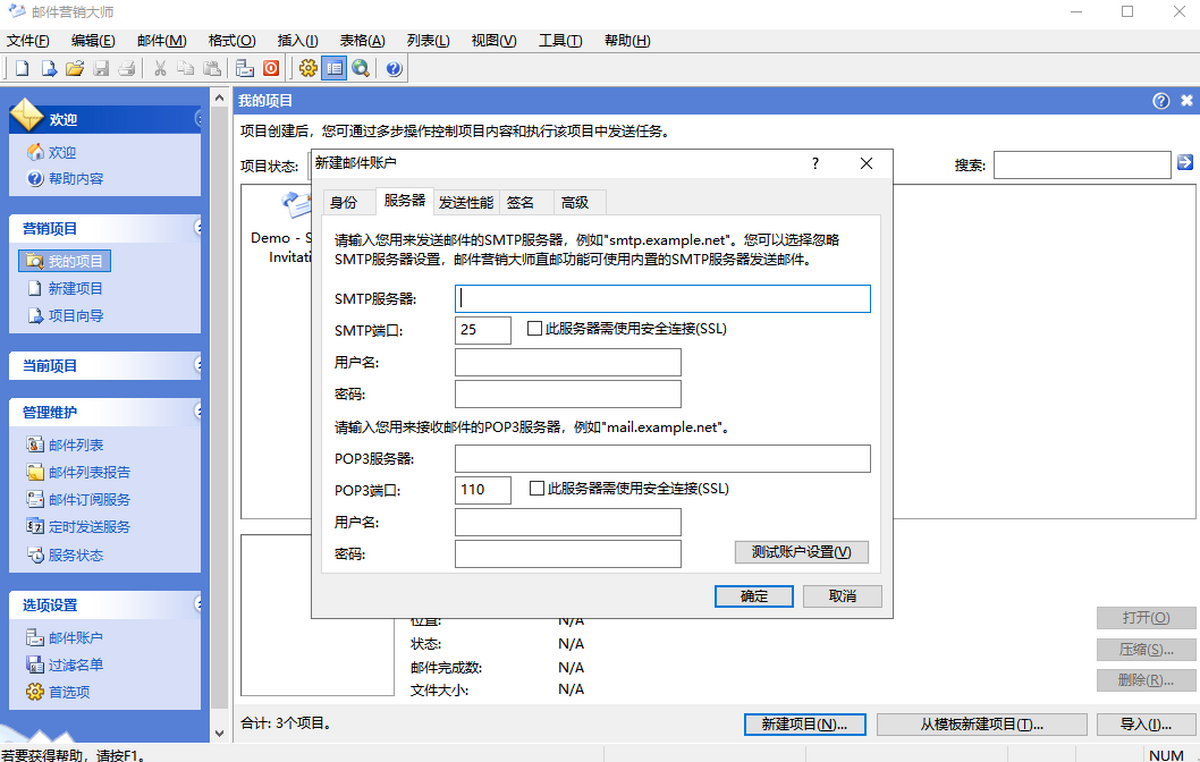
Task: Click the 搜索 input box
Action: [x=1082, y=165]
